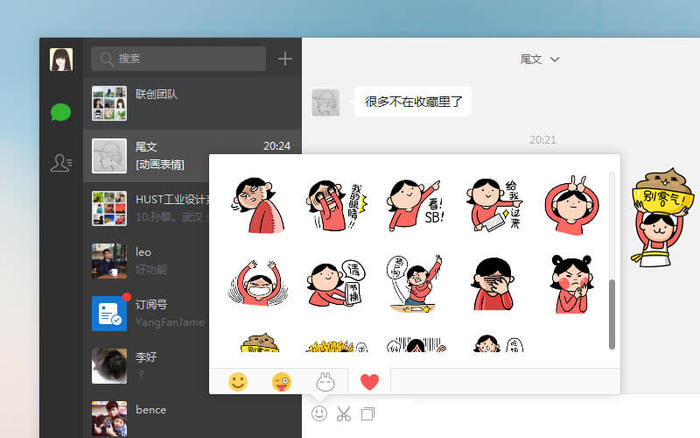Screen dimensions: 700x438
Task: Click the sticker panel vertical scrollbar
Action: pyautogui.click(x=612, y=314)
